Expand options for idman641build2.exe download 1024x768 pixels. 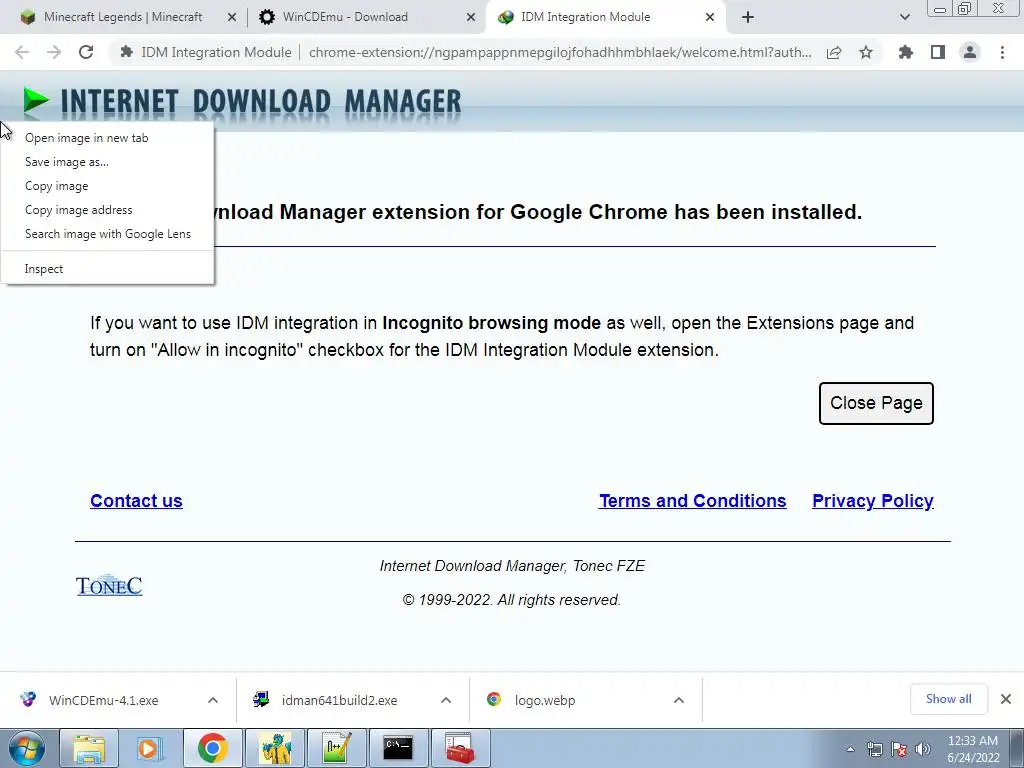pyautogui.click(x=446, y=700)
